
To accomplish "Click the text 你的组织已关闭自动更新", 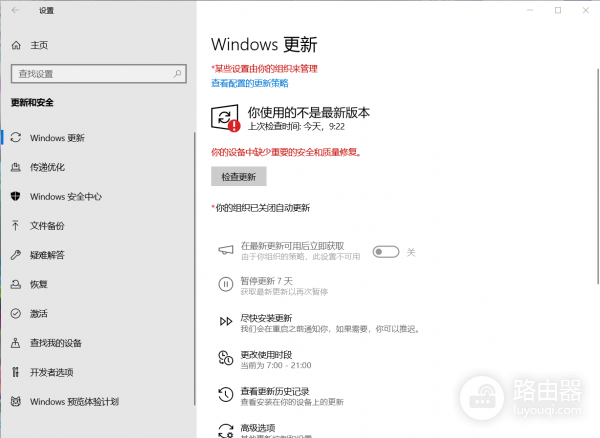I will click(x=261, y=208).
